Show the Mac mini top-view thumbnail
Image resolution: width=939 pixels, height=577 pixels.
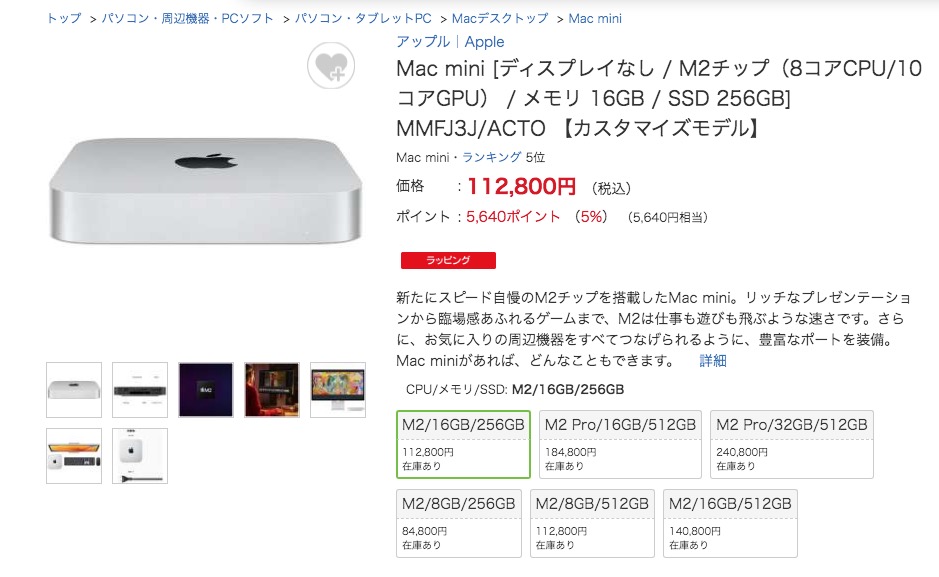pos(74,390)
